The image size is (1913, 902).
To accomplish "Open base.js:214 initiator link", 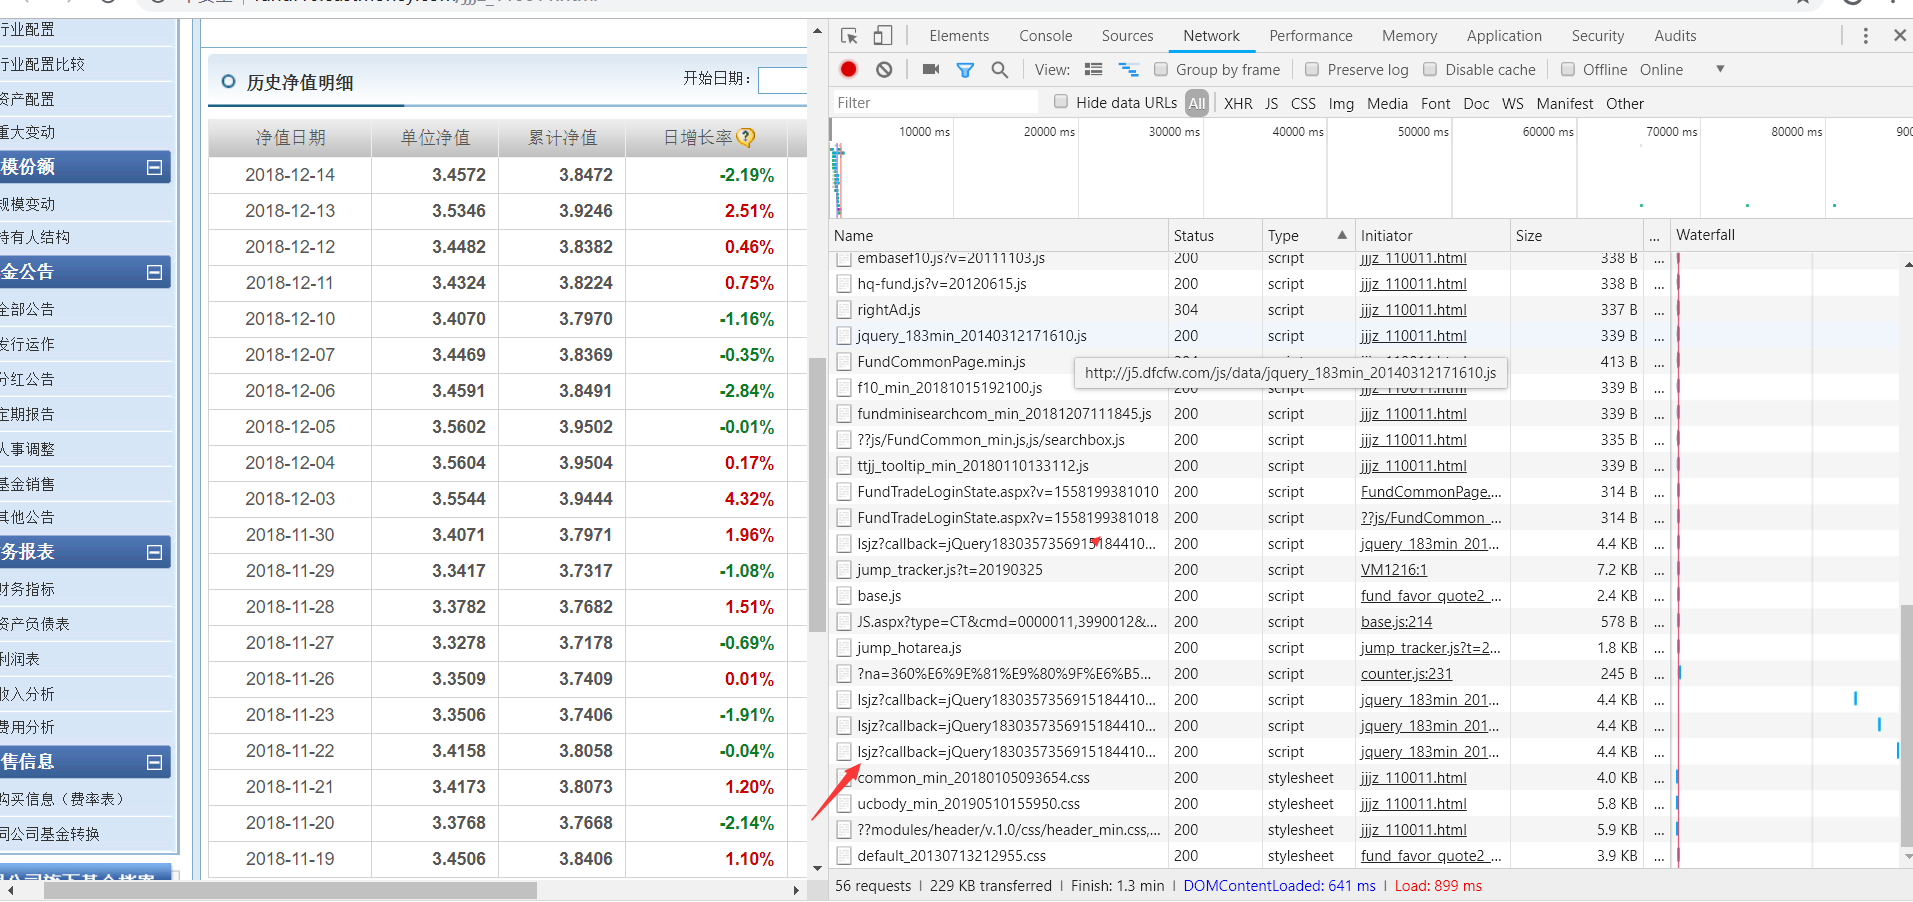I will (x=1396, y=622).
